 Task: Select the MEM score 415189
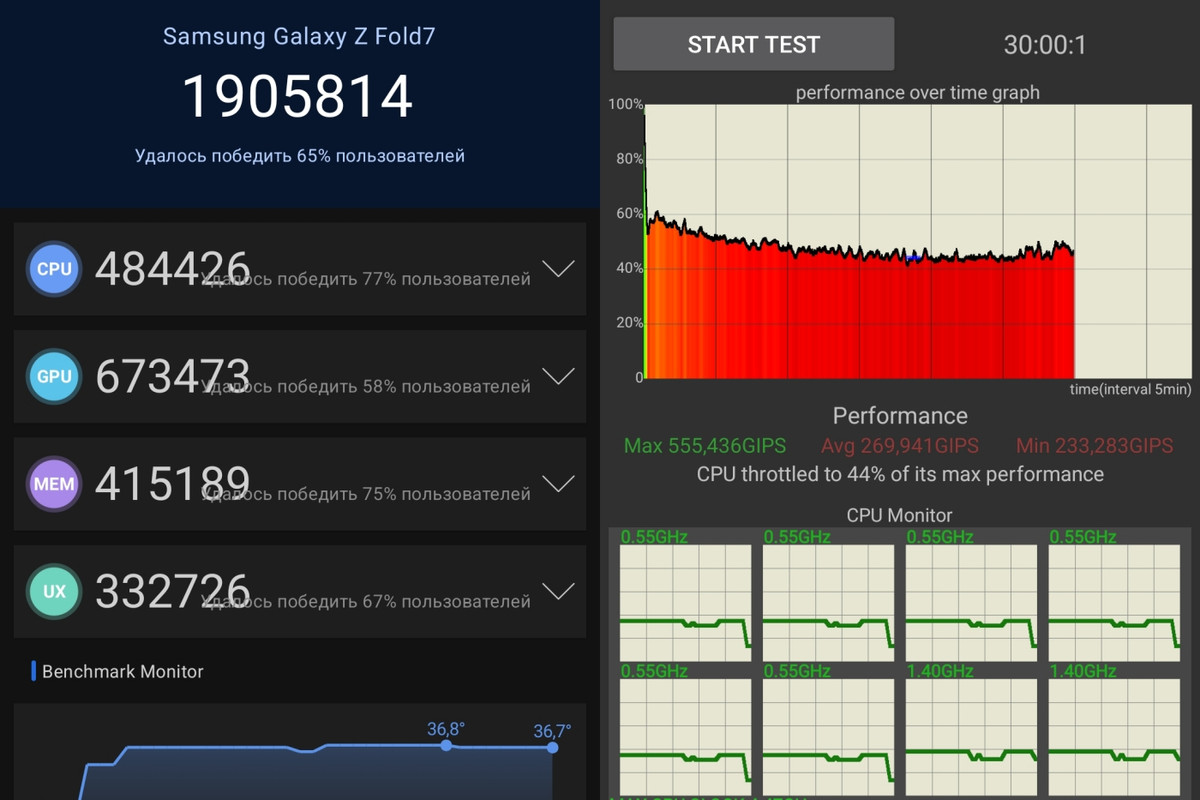tap(172, 483)
